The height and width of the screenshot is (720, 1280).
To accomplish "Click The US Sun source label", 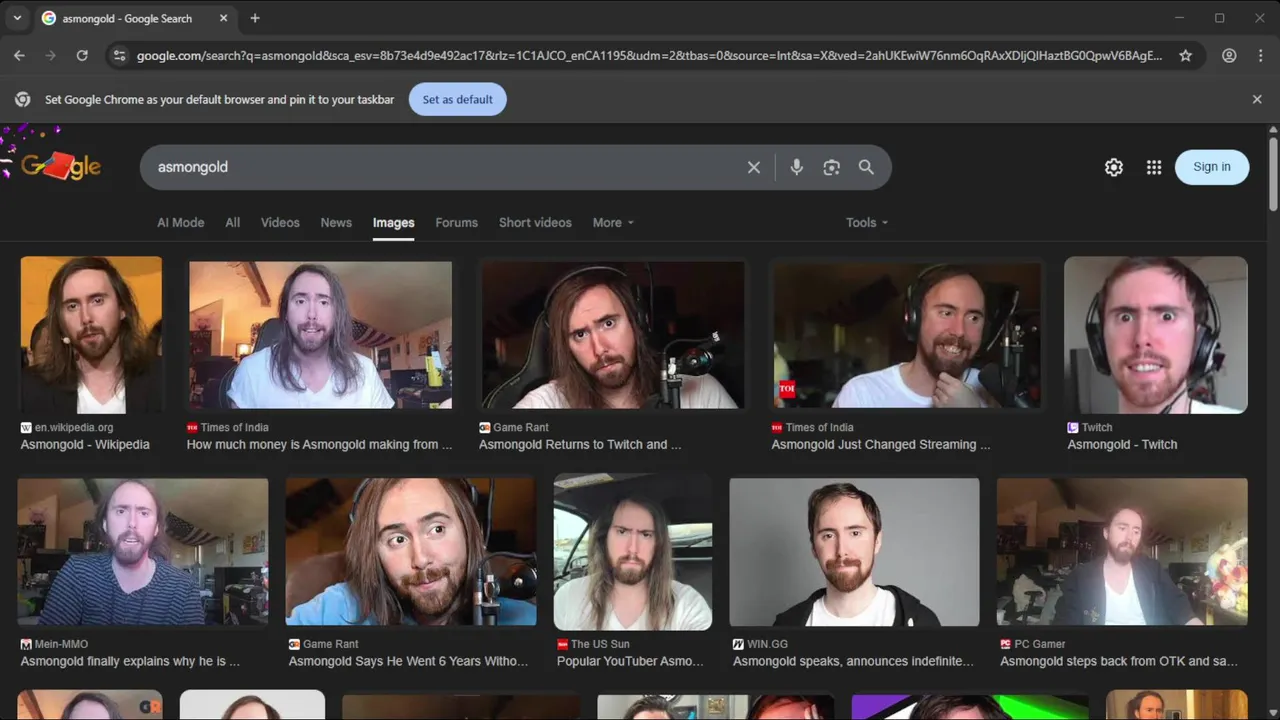I will pyautogui.click(x=600, y=644).
